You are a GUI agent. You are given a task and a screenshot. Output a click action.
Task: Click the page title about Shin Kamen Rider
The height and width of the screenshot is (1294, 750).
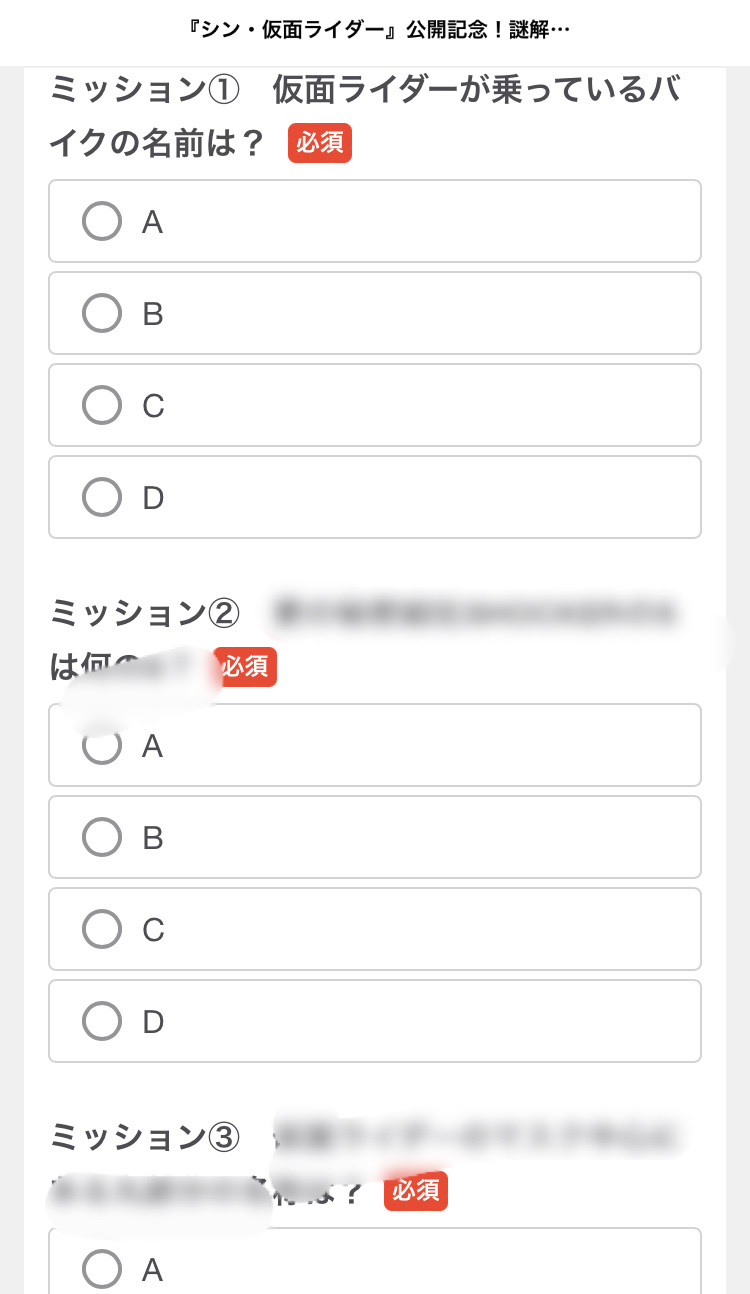pos(375,31)
